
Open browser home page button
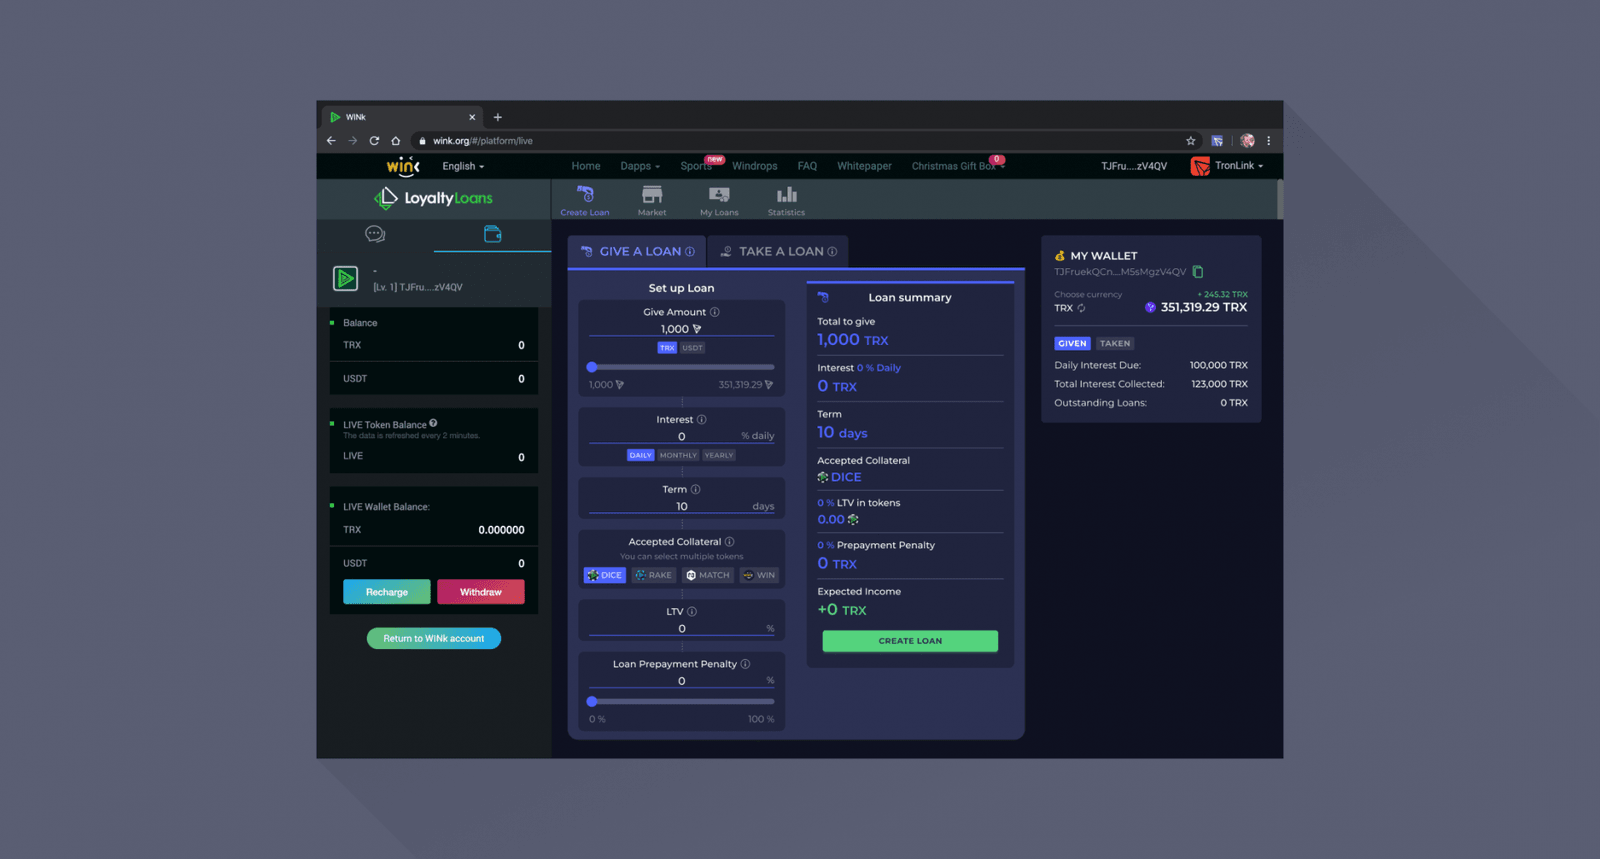[x=396, y=141]
